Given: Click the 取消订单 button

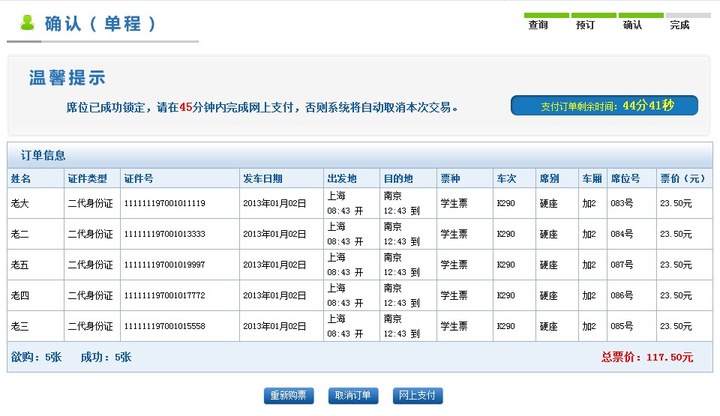Looking at the screenshot, I should coord(353,396).
